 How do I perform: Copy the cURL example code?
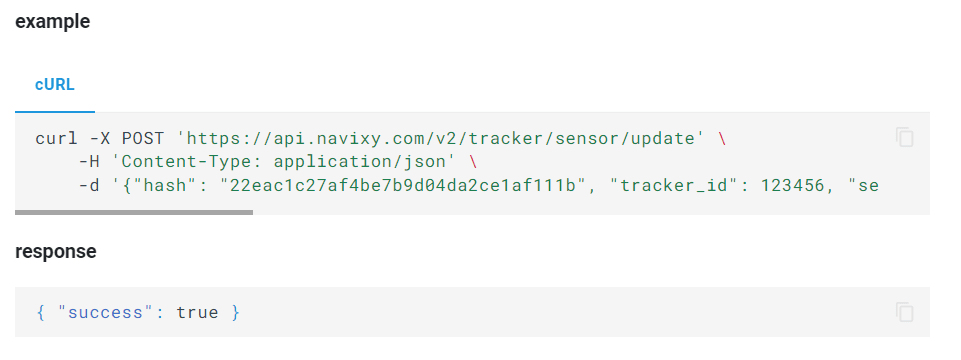(904, 137)
